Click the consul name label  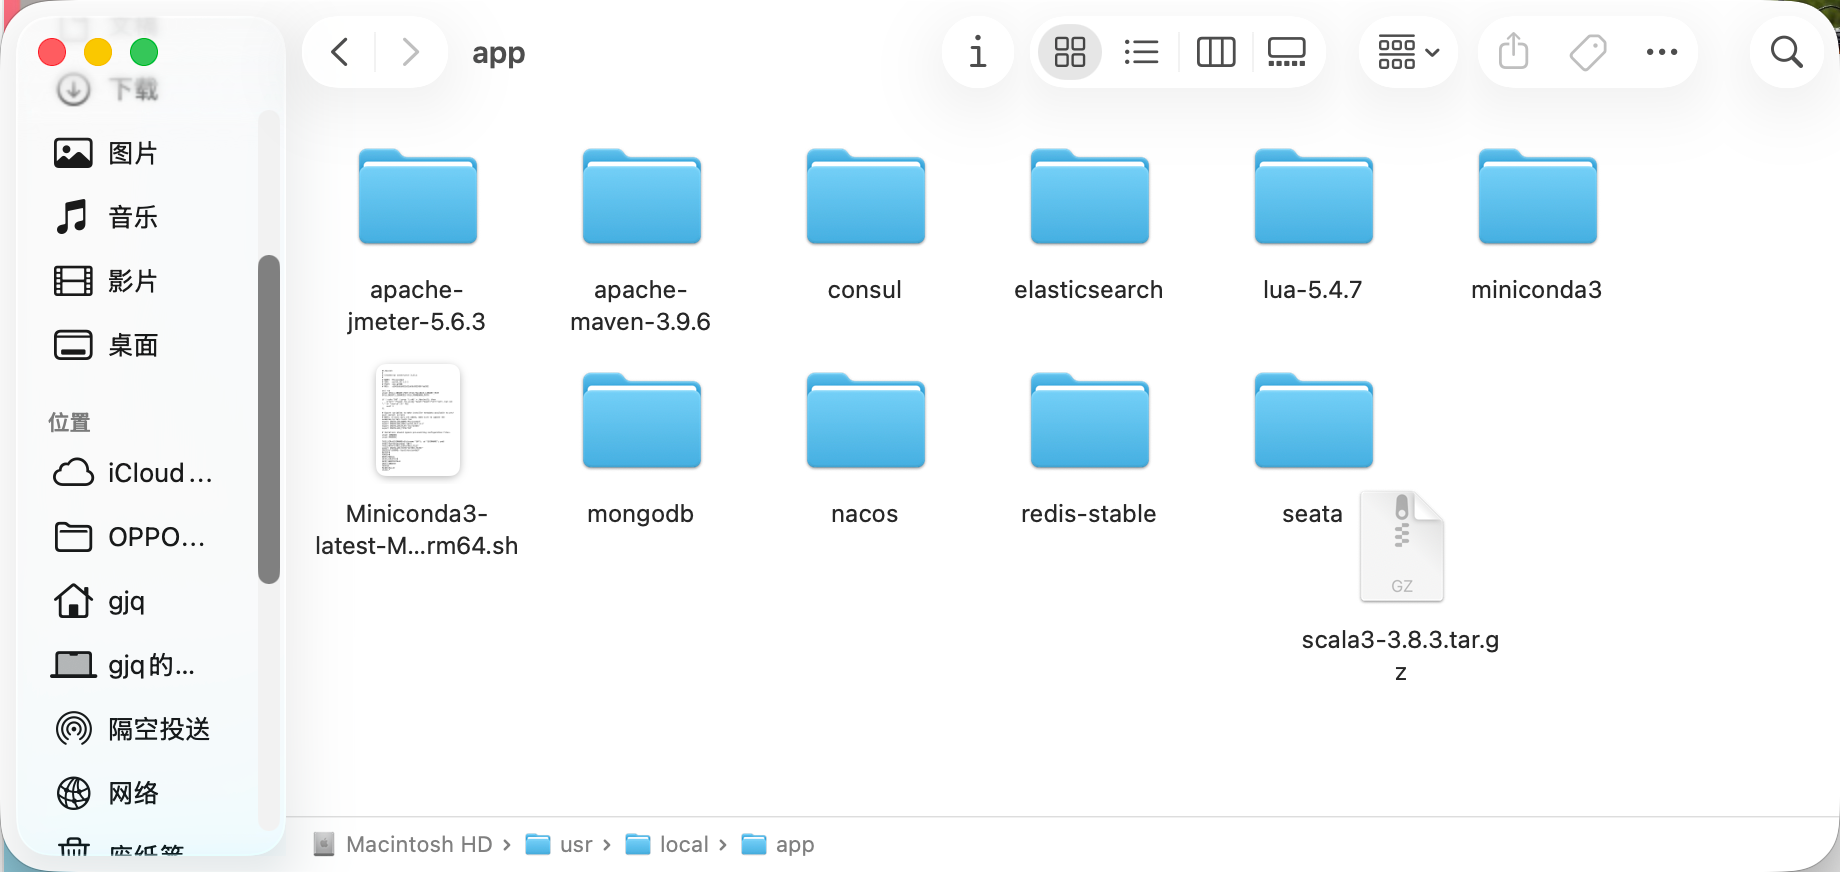(x=864, y=290)
